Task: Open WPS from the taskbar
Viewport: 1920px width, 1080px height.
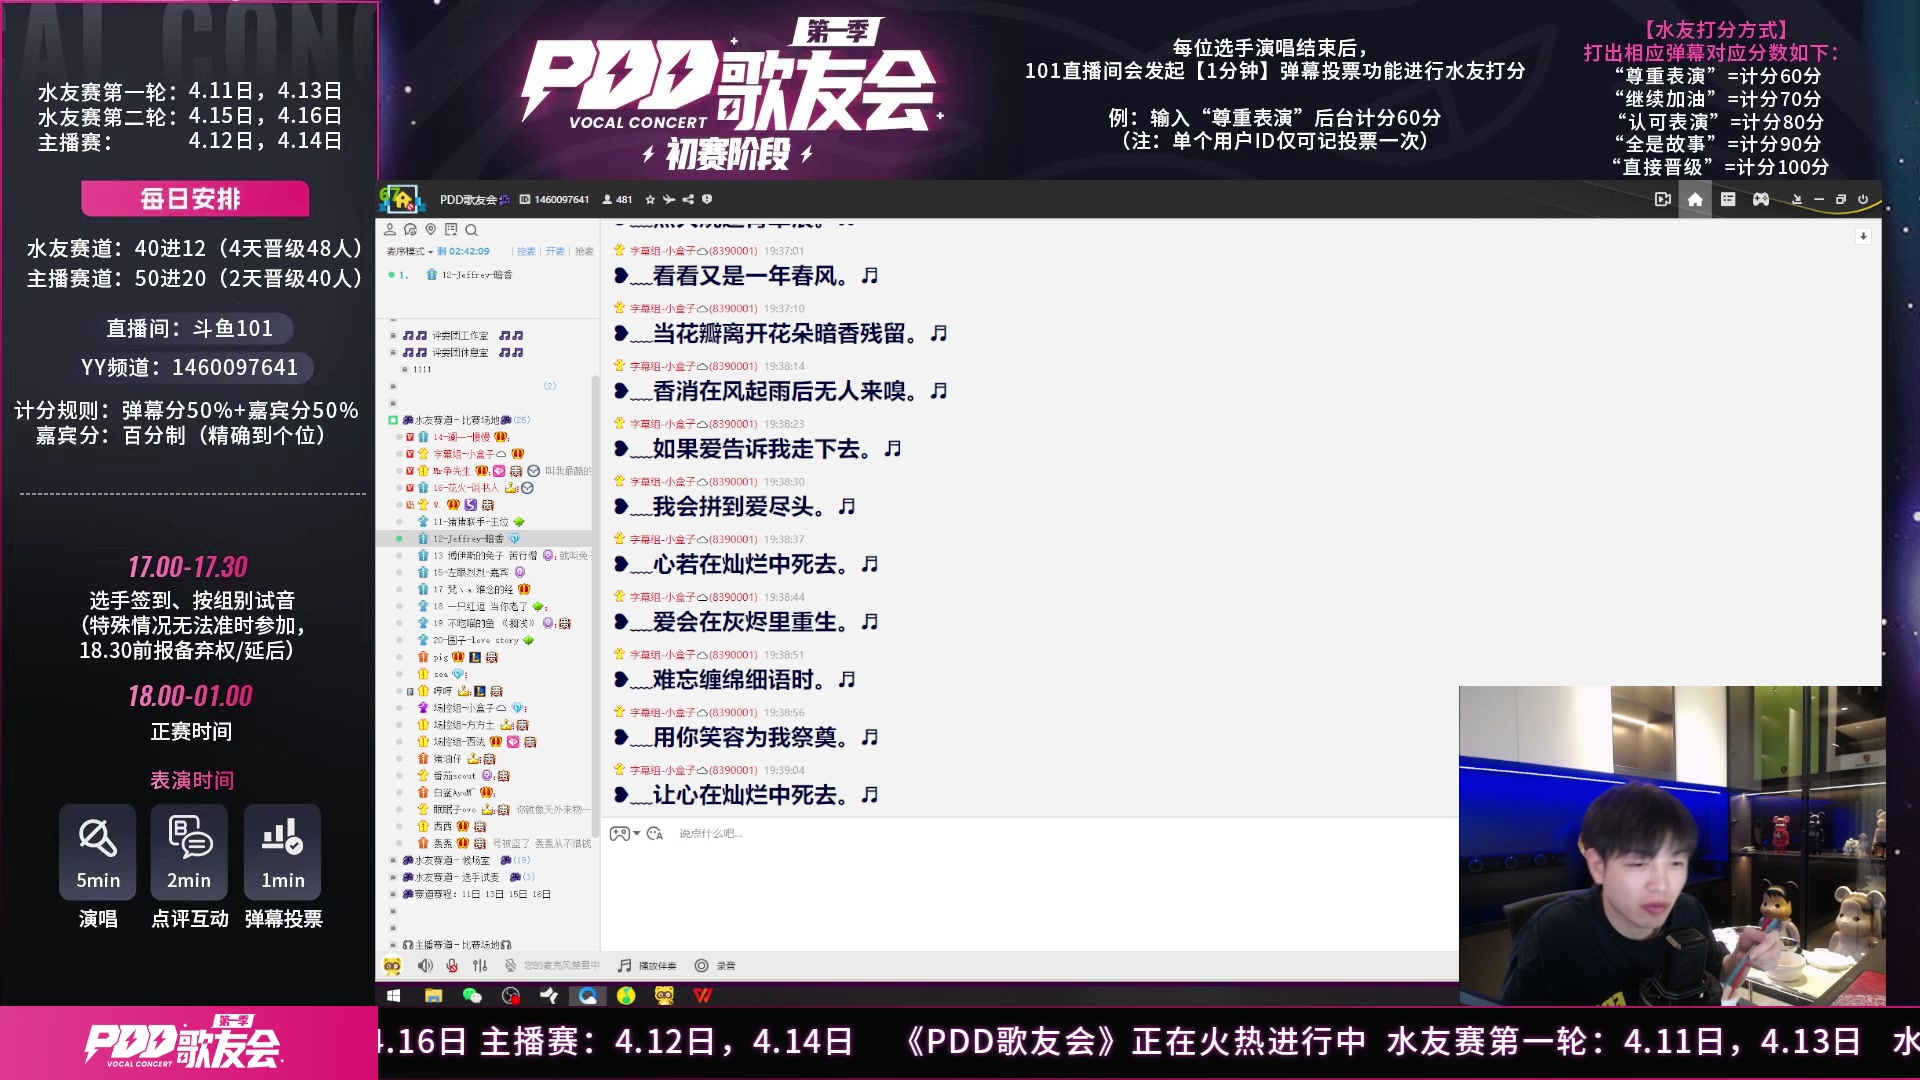Action: point(703,995)
